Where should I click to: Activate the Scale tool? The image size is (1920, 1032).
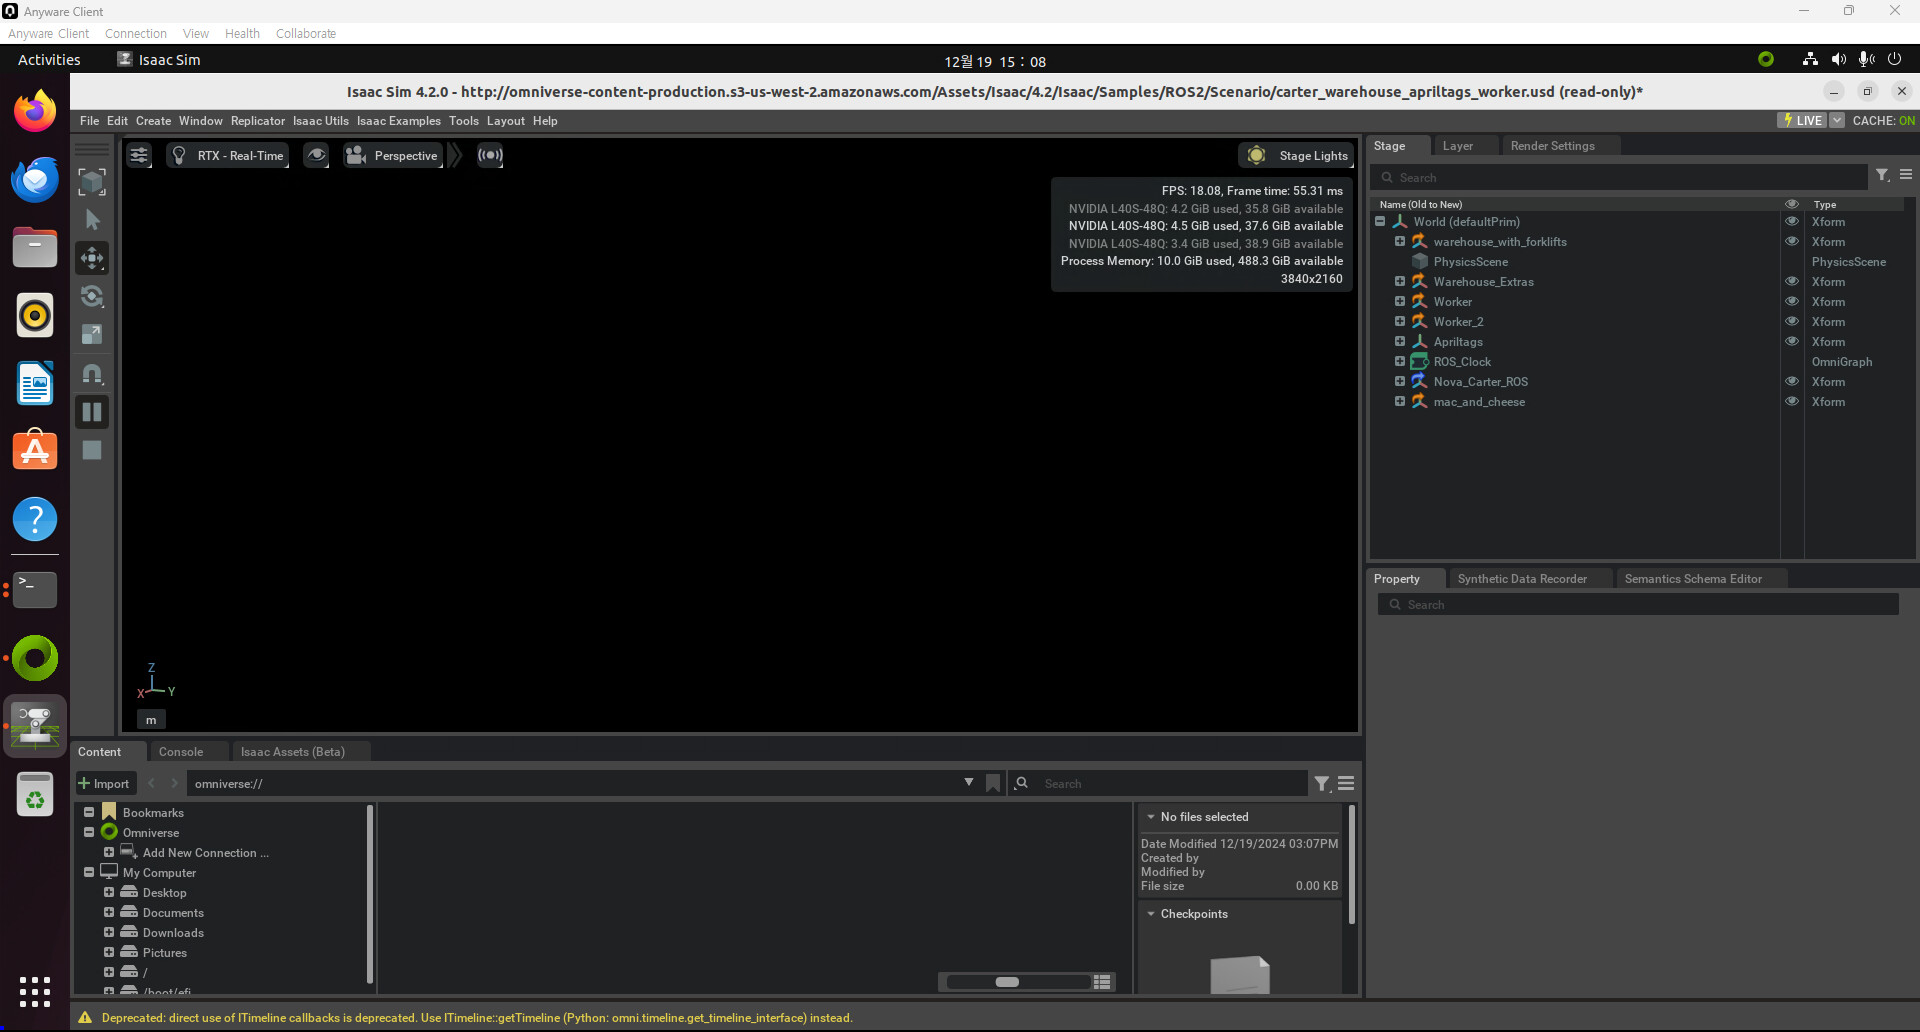[x=92, y=334]
